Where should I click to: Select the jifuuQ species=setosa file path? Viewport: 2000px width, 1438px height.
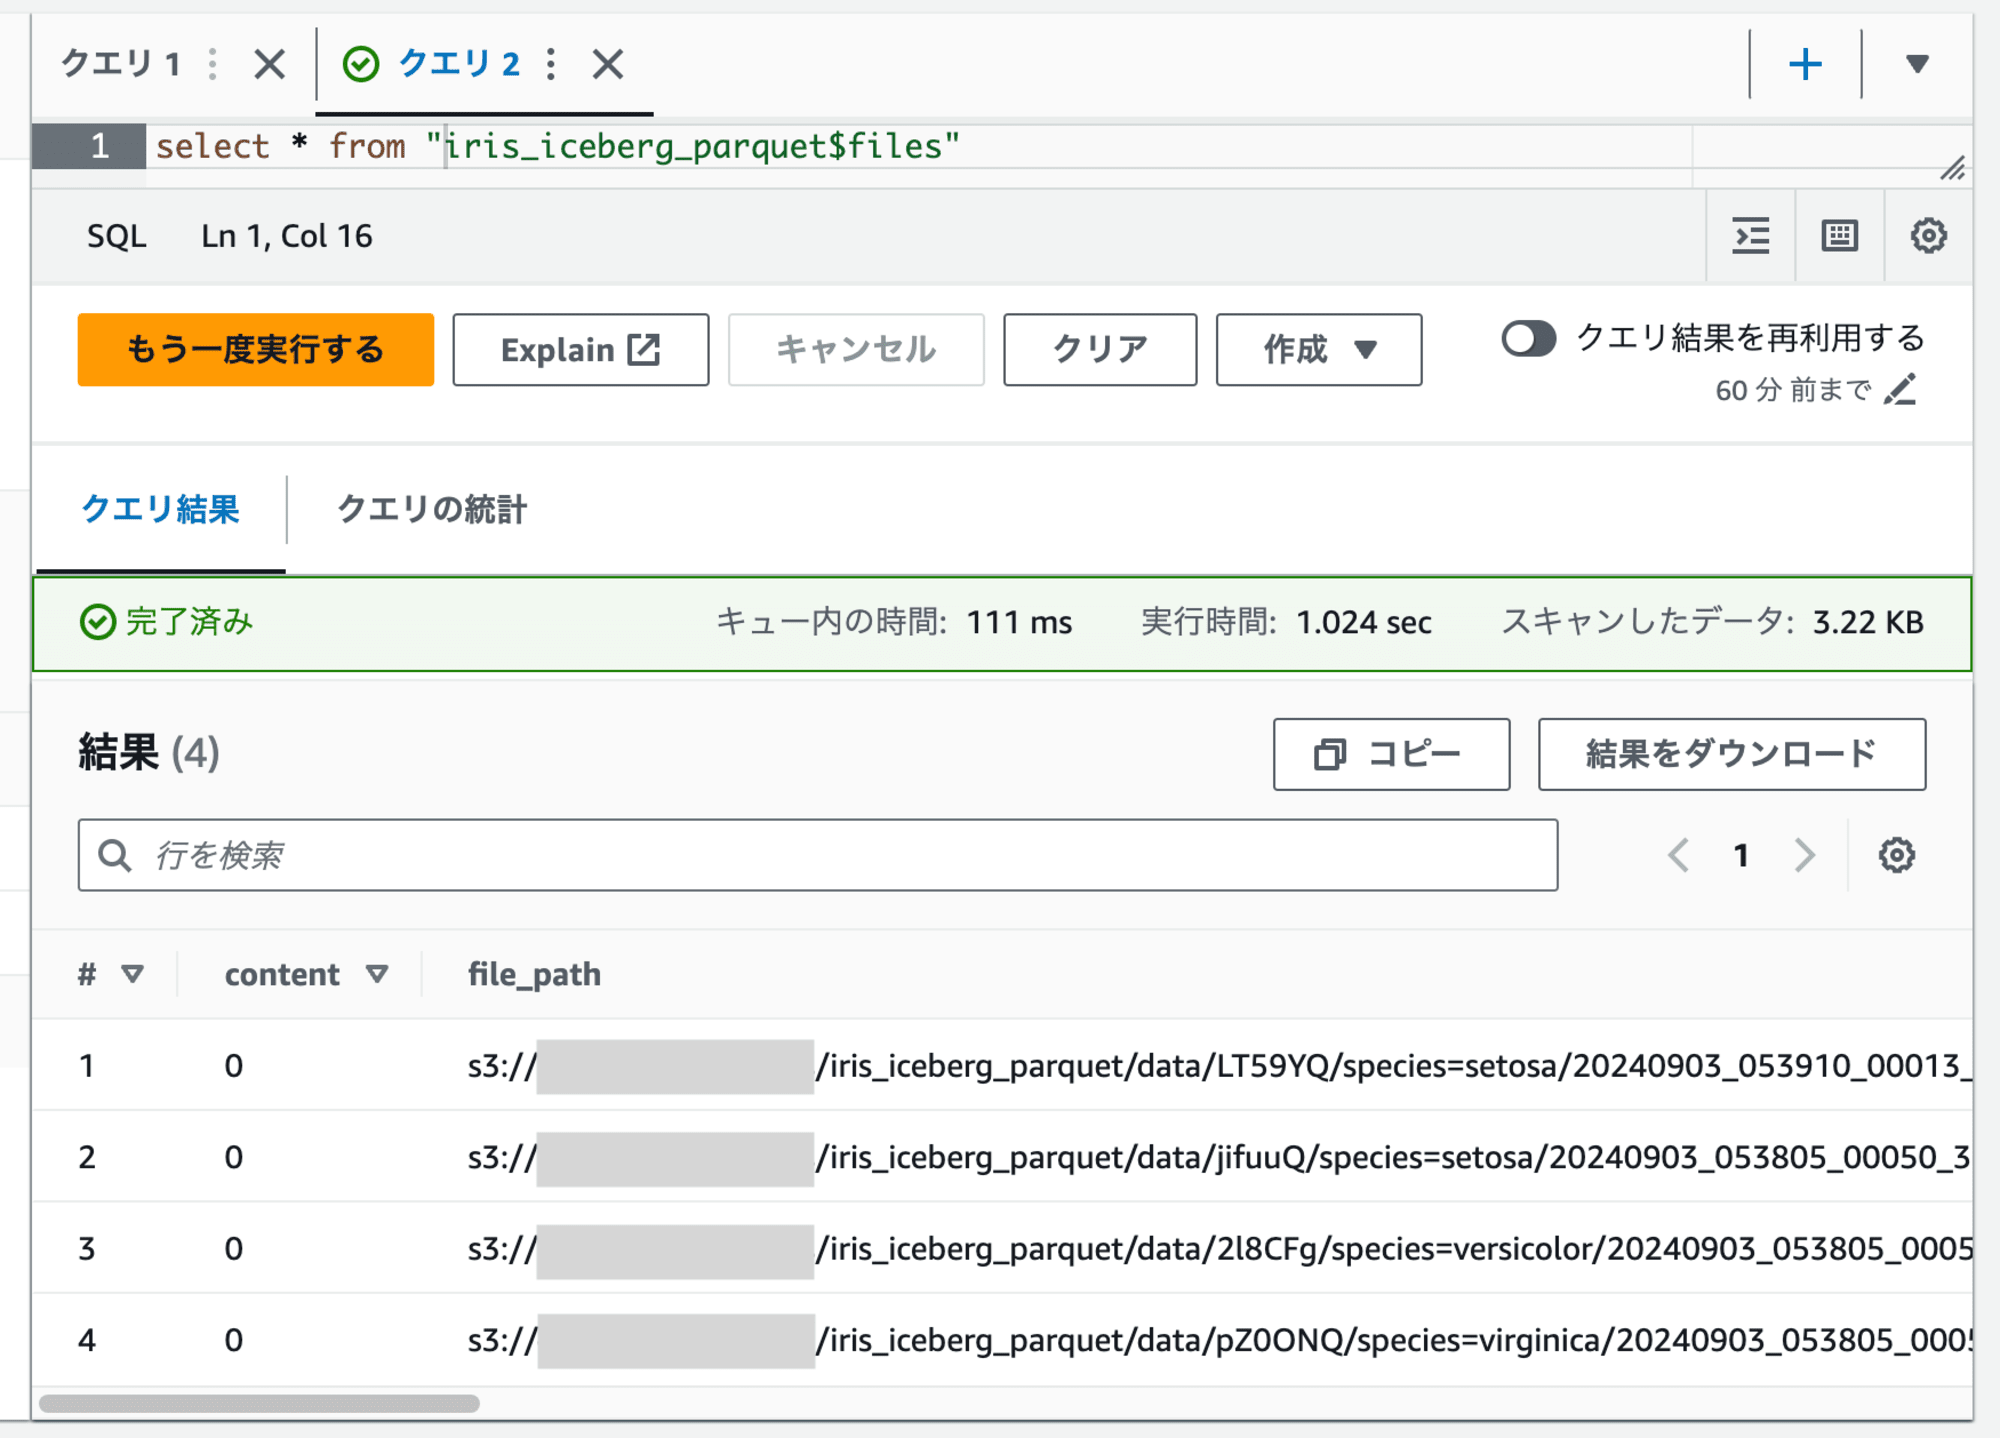point(1219,1158)
